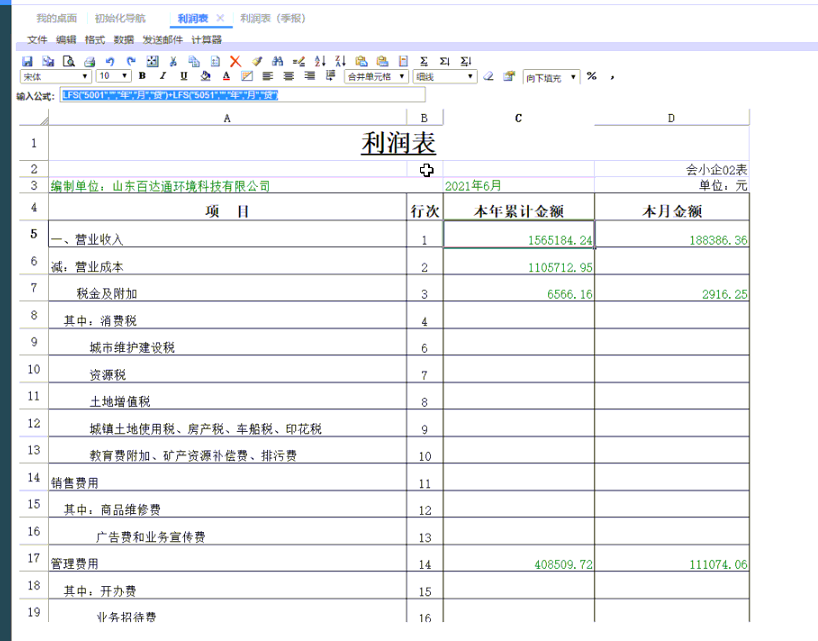The image size is (818, 641).
Task: Close the 利润表 tab
Action: point(220,18)
